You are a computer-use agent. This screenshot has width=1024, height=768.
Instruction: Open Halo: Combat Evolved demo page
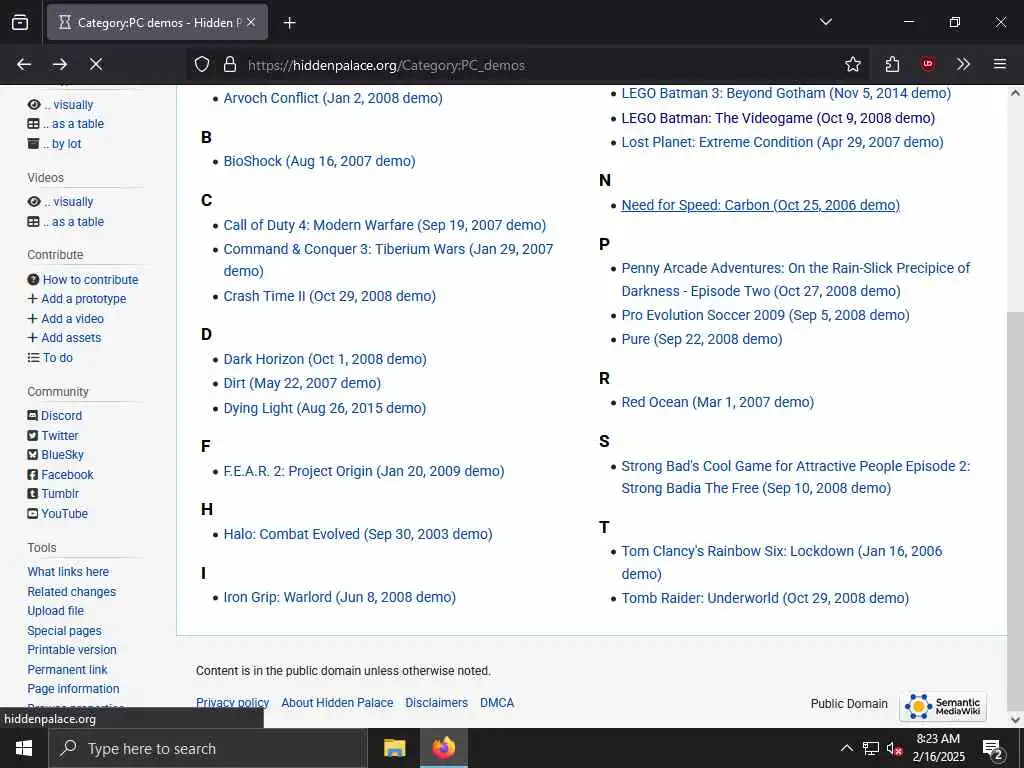pos(358,534)
